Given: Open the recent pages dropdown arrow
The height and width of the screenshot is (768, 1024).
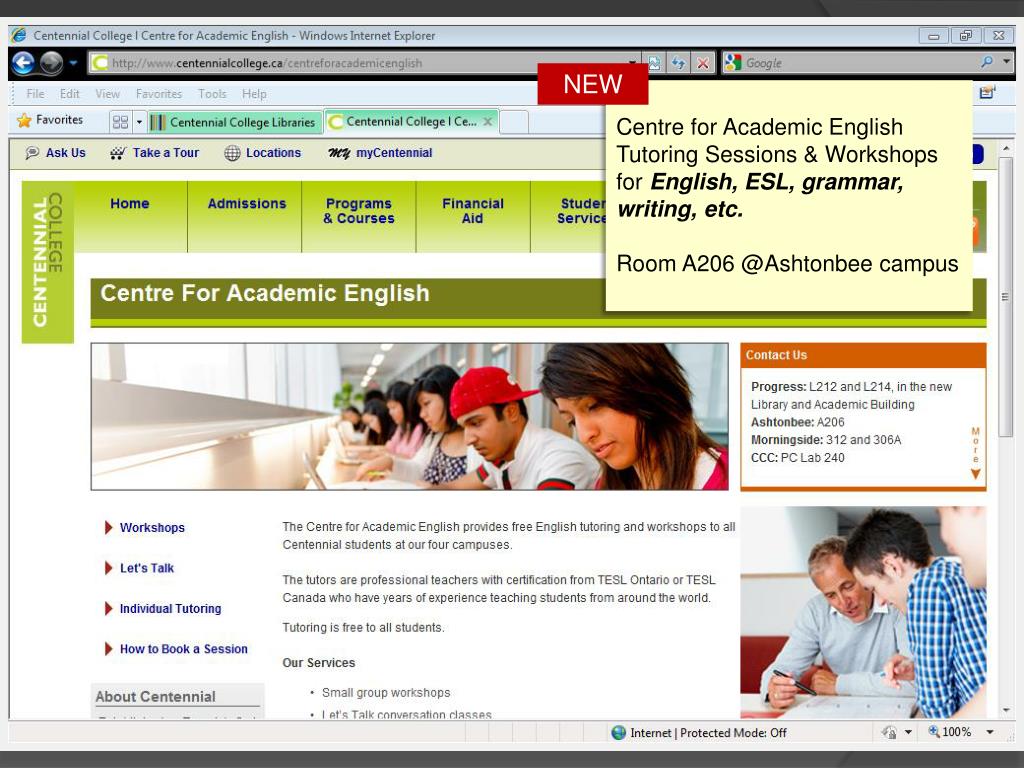Looking at the screenshot, I should pyautogui.click(x=73, y=63).
